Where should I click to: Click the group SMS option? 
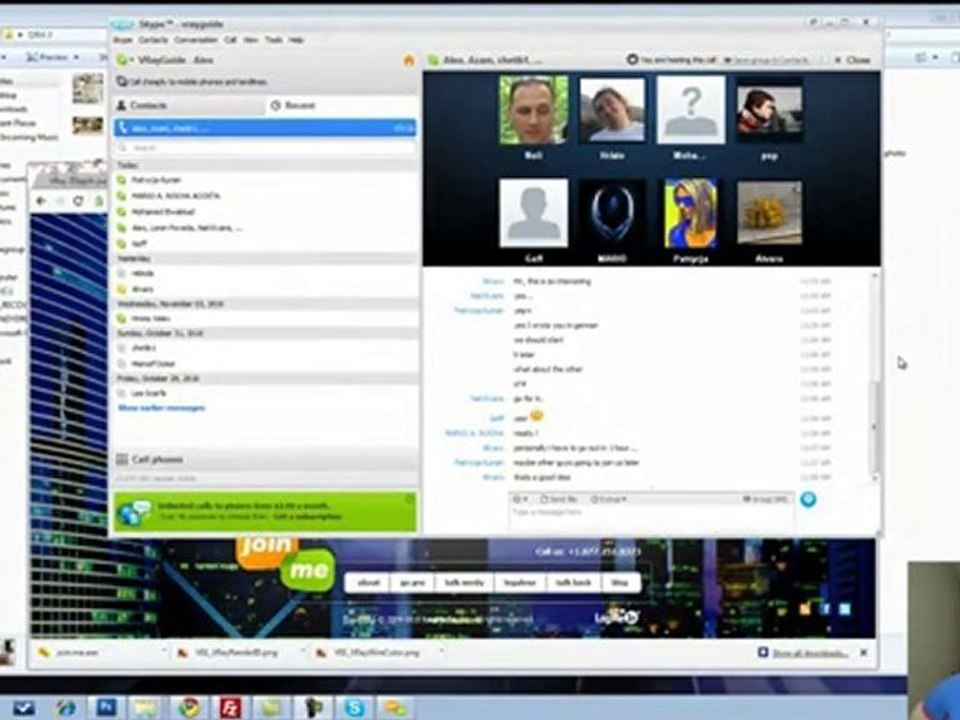click(x=765, y=500)
